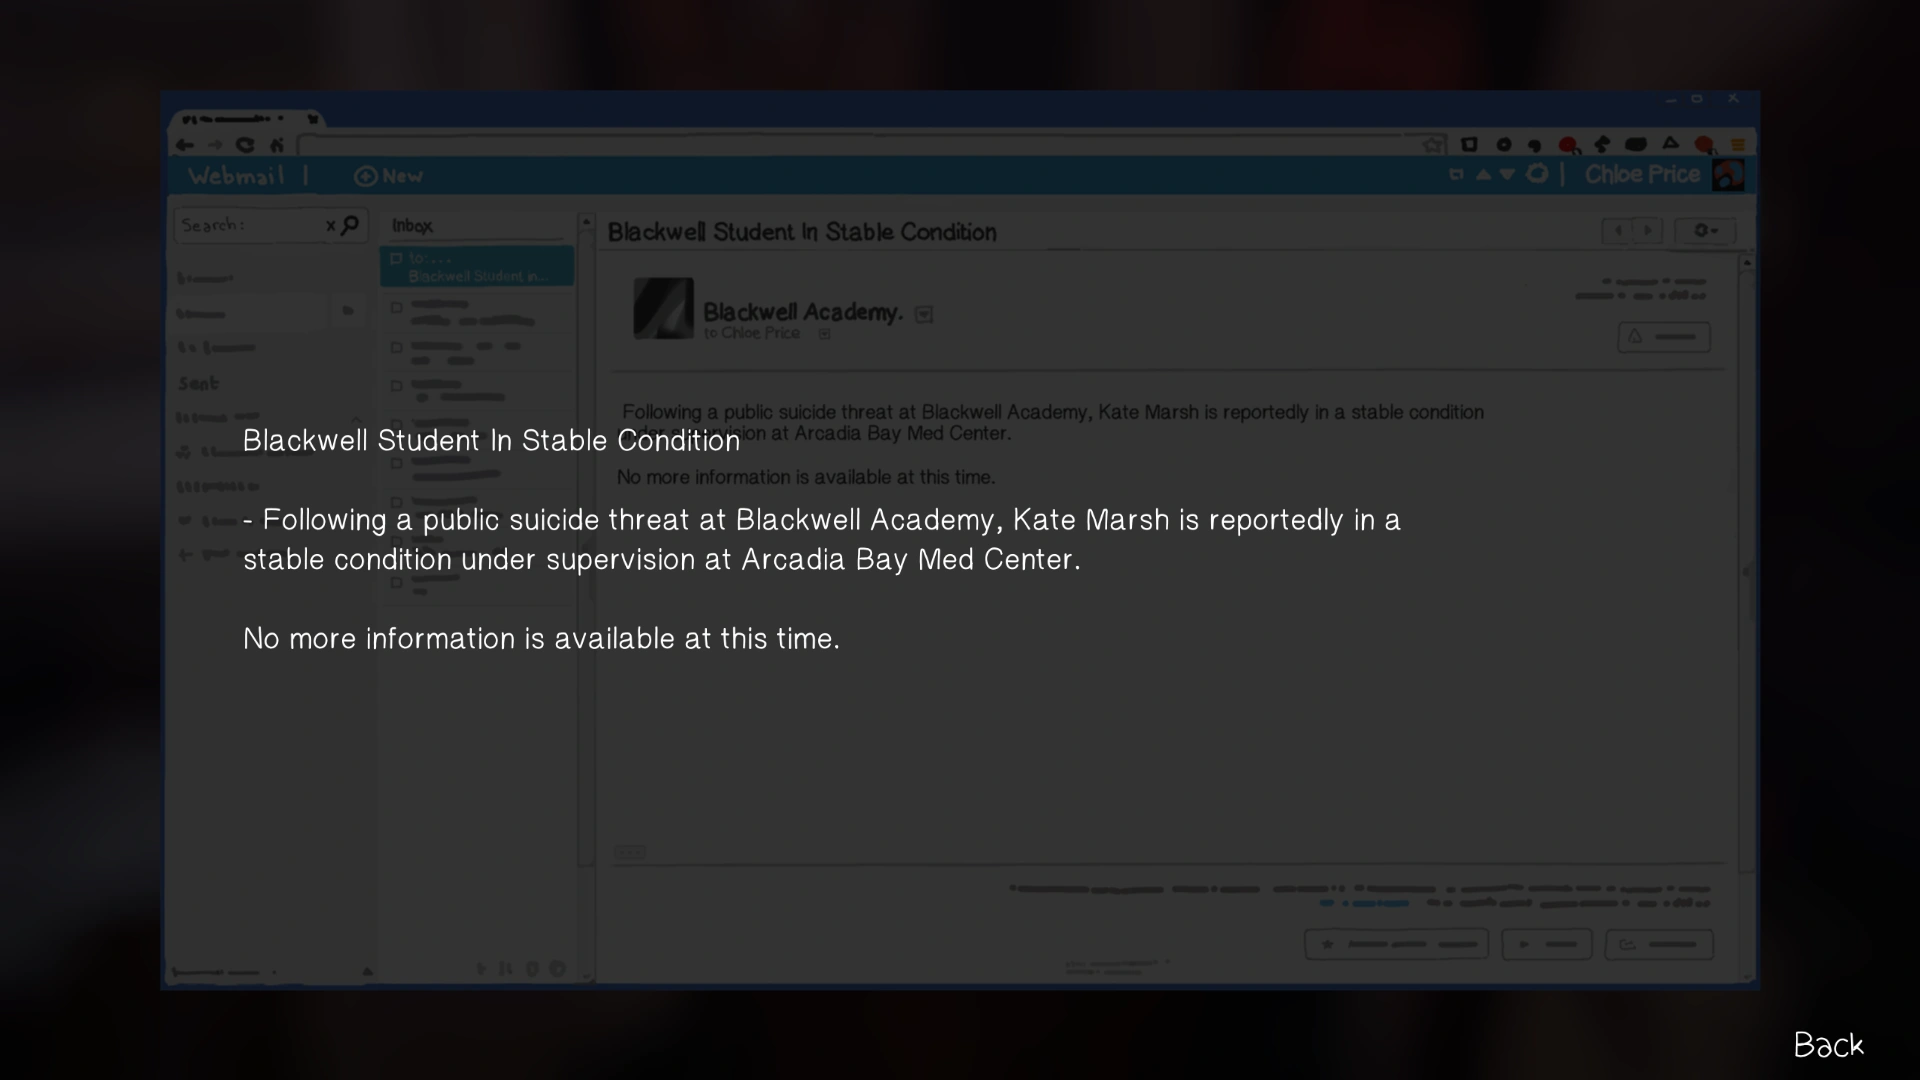Screen dimensions: 1920x1080
Task: Expand recipient details after 'to Chloe Price'
Action: tap(824, 335)
